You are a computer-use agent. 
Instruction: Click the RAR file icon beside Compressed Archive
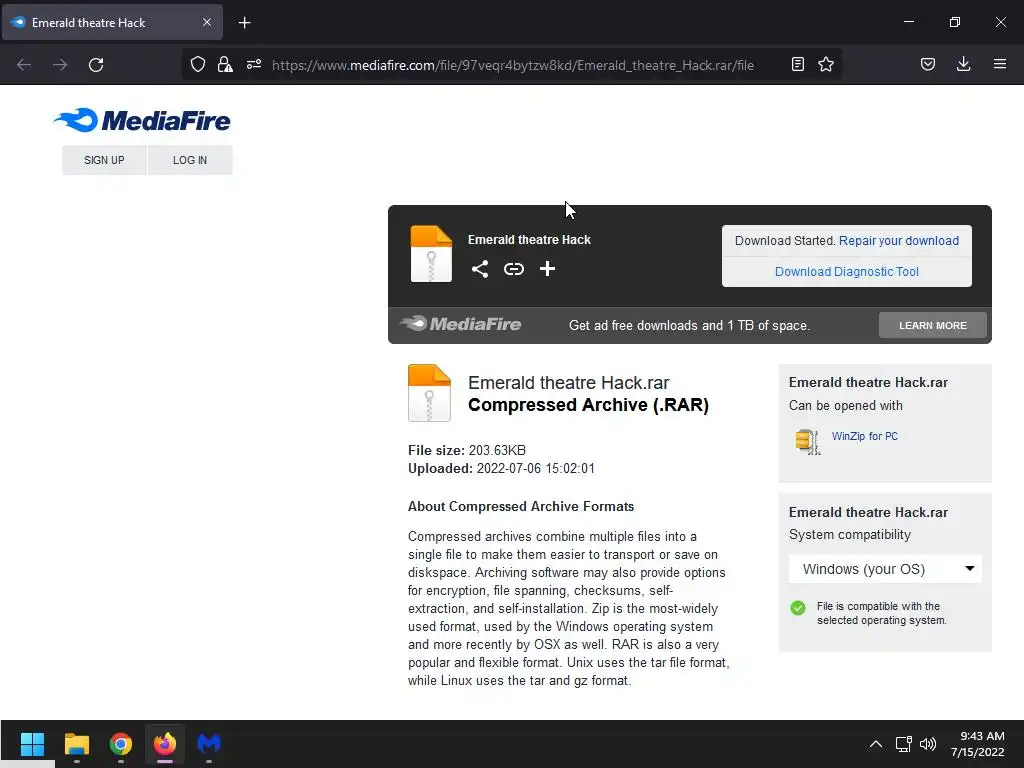(429, 392)
